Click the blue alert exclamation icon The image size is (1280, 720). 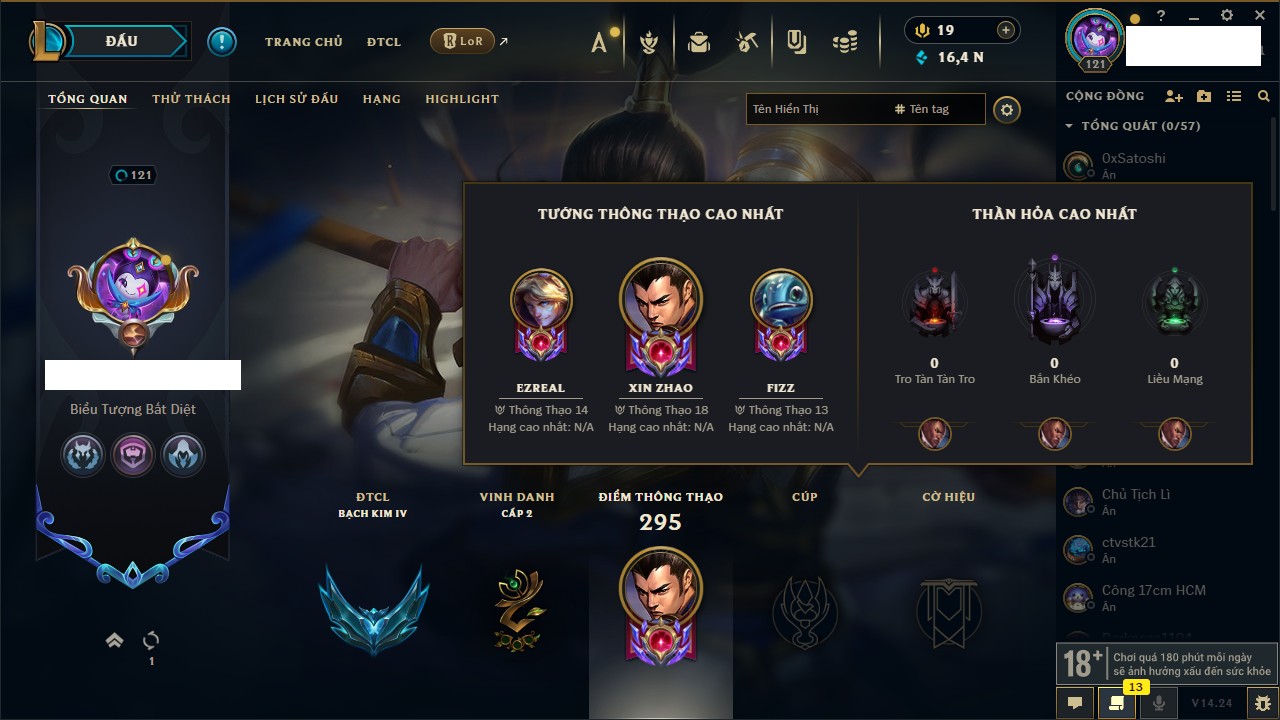pyautogui.click(x=222, y=42)
